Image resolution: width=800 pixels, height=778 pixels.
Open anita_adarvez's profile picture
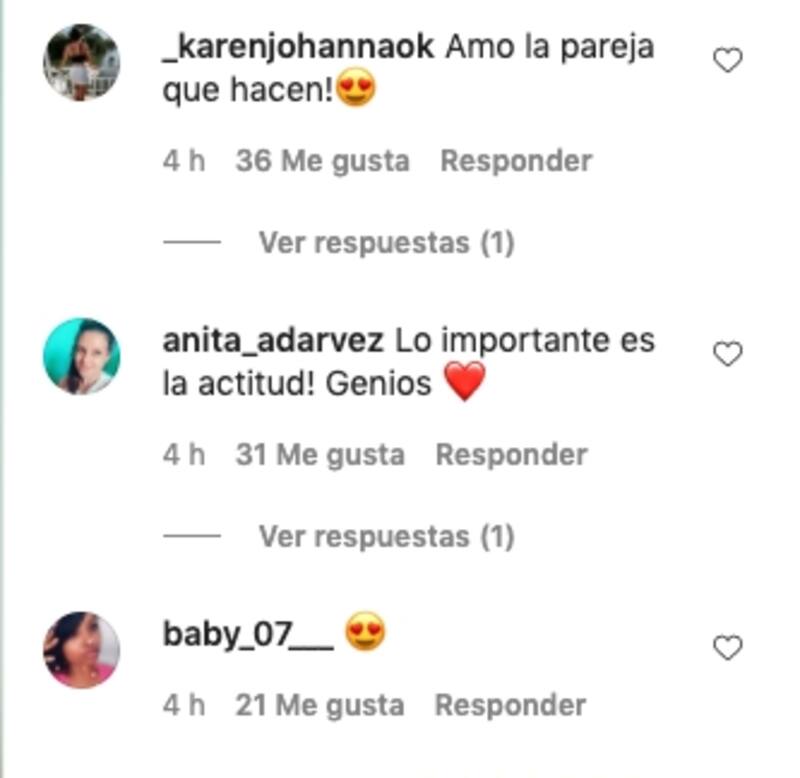[82, 356]
